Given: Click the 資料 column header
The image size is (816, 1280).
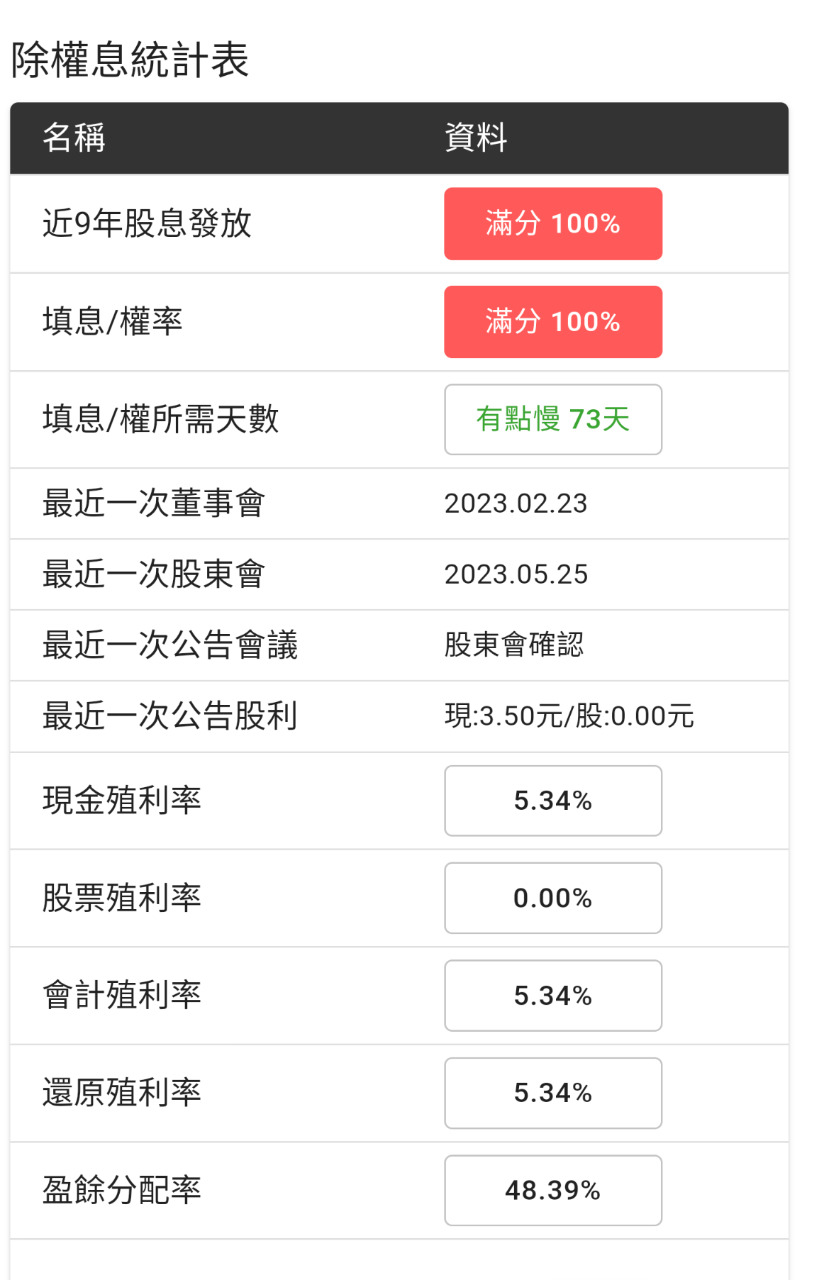Looking at the screenshot, I should (x=476, y=138).
